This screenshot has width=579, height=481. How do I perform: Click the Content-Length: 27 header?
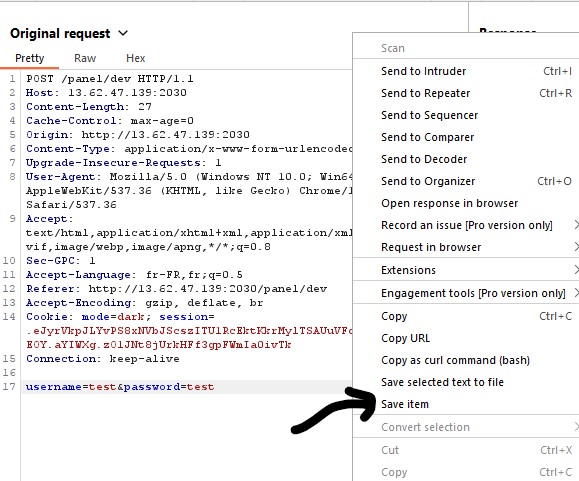89,107
